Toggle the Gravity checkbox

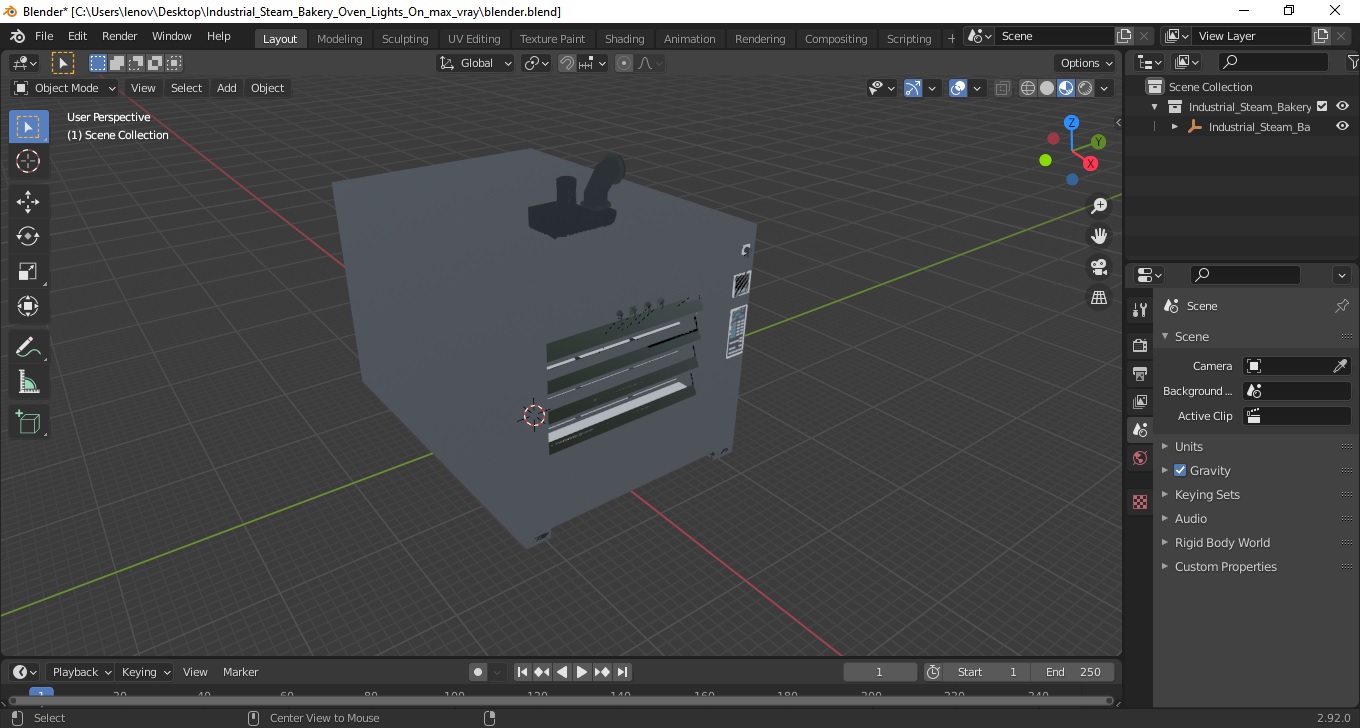(x=1180, y=470)
